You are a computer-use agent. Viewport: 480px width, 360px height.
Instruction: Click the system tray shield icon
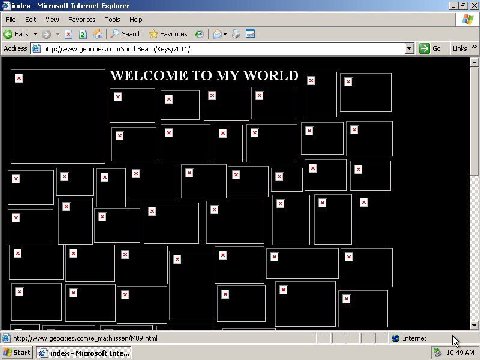(436, 352)
